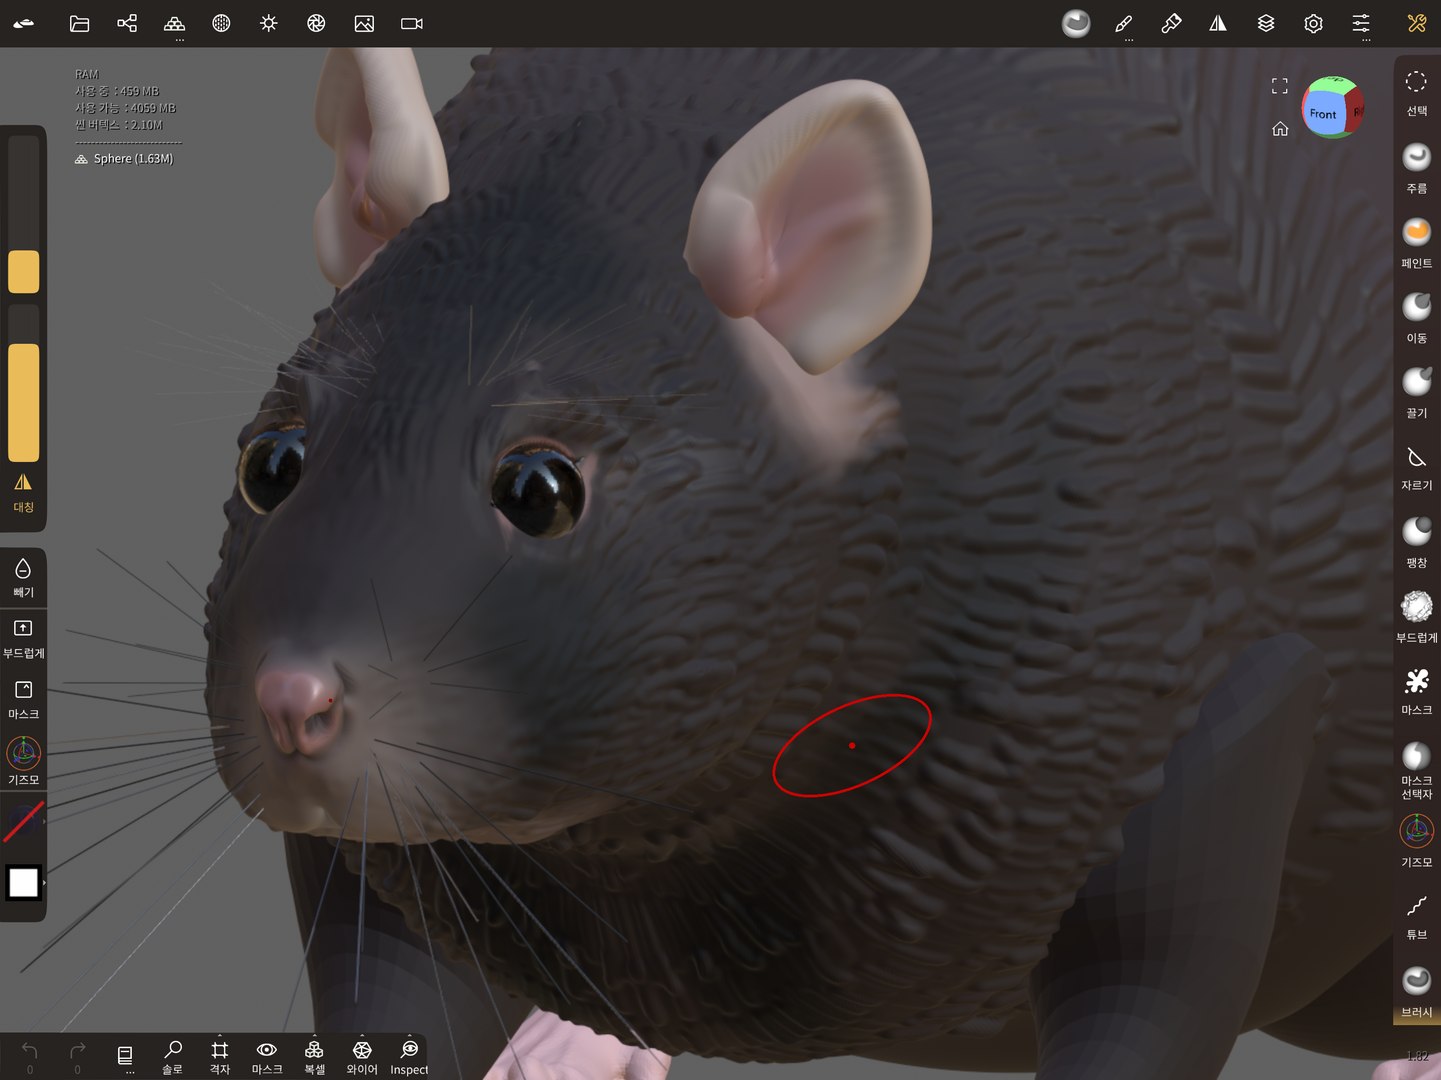Open the Interface sliders menu
The width and height of the screenshot is (1441, 1080).
(1361, 23)
